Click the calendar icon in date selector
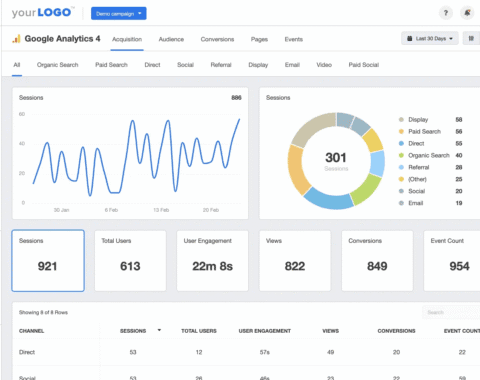The width and height of the screenshot is (480, 380). (410, 39)
